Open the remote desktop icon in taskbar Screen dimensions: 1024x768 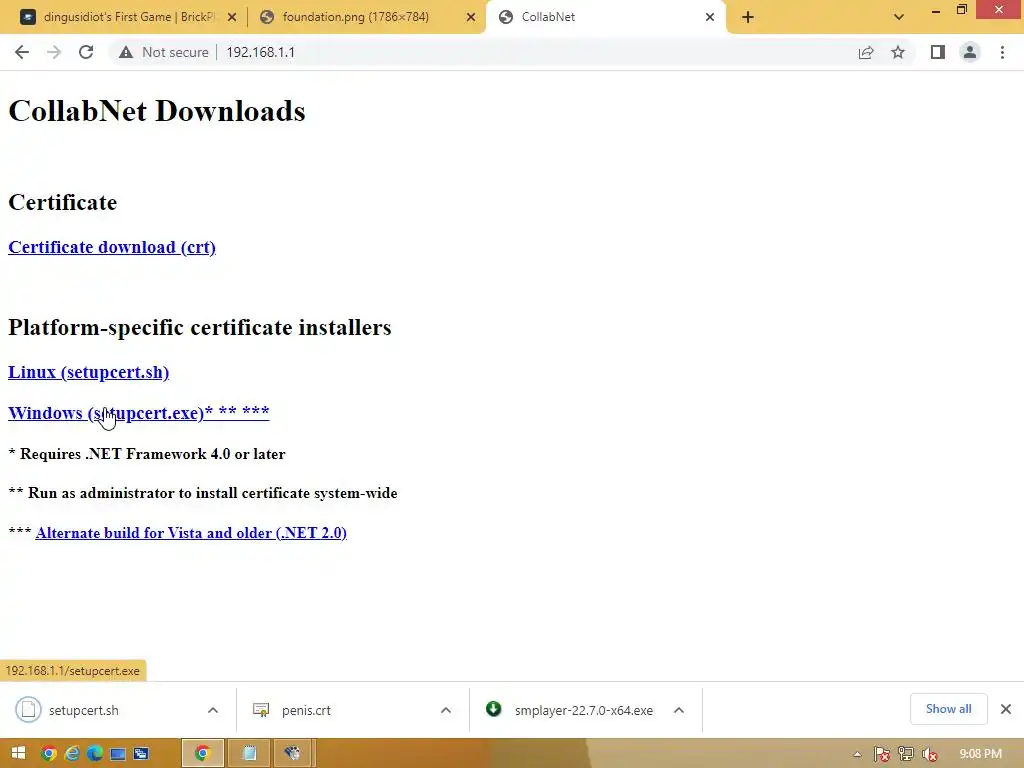tap(141, 754)
